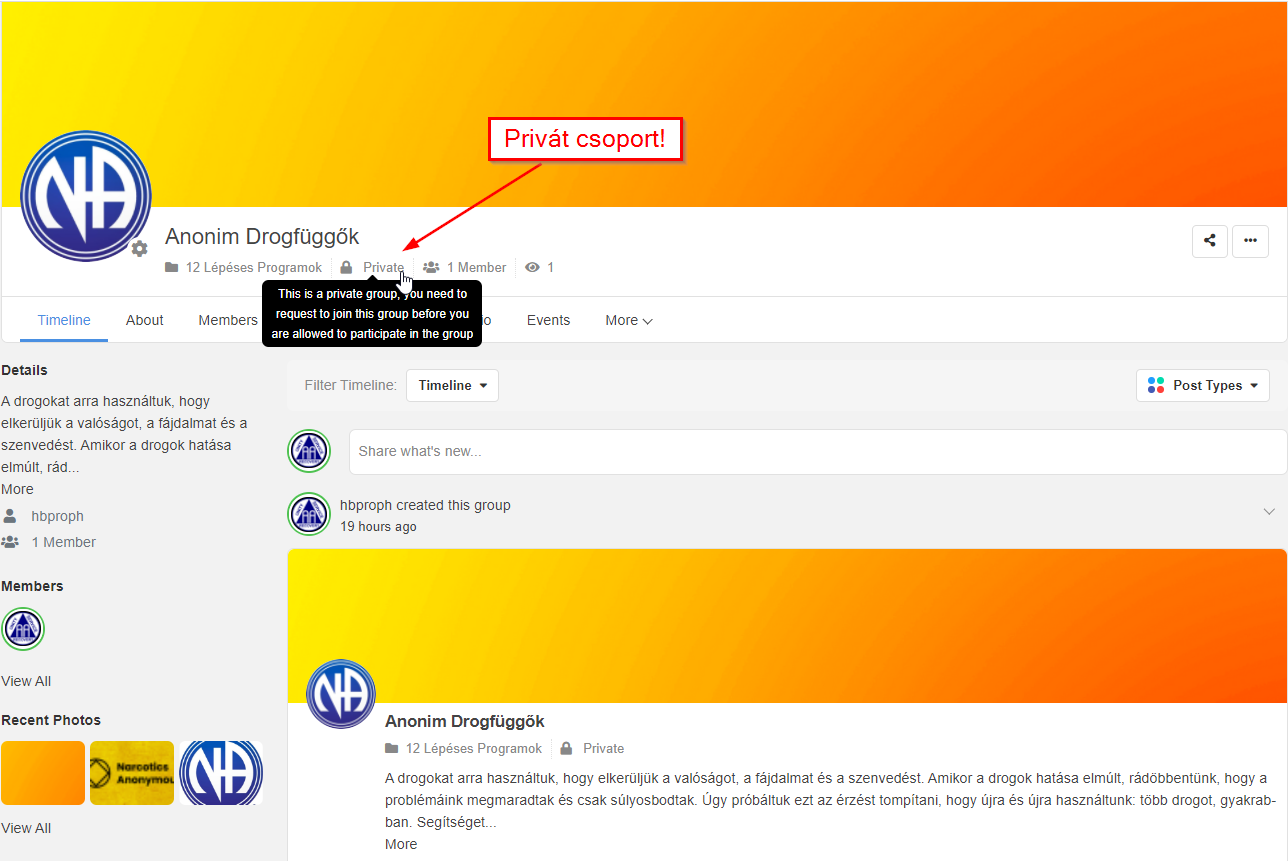The height and width of the screenshot is (861, 1288).
Task: Open the Narcotics Anonymous recent photo
Action: (132, 773)
